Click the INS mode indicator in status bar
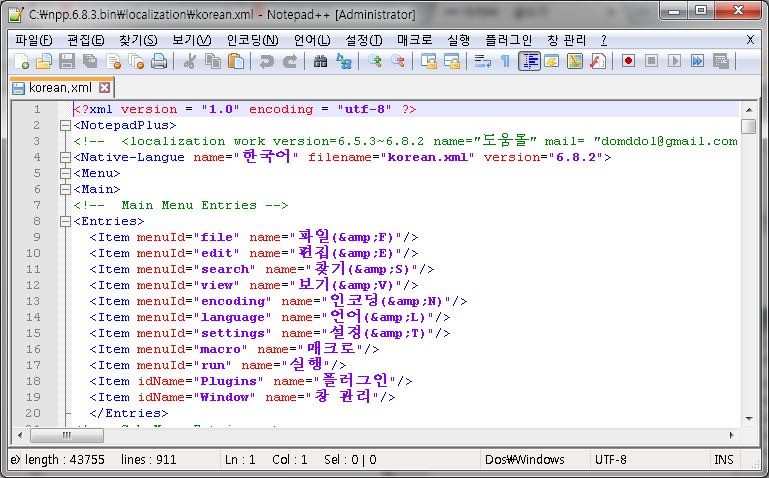Image resolution: width=769 pixels, height=478 pixels. (724, 459)
